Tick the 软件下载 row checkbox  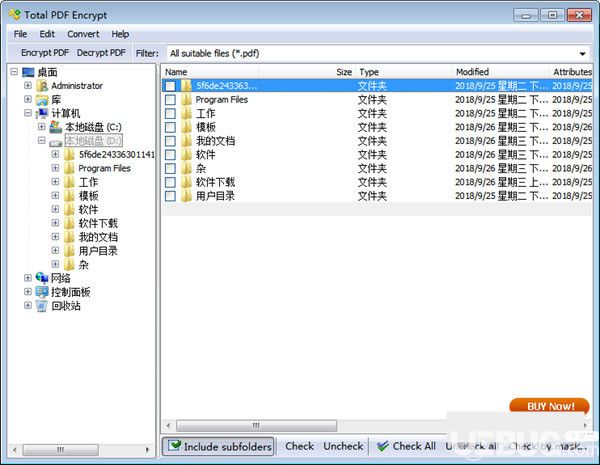(170, 182)
